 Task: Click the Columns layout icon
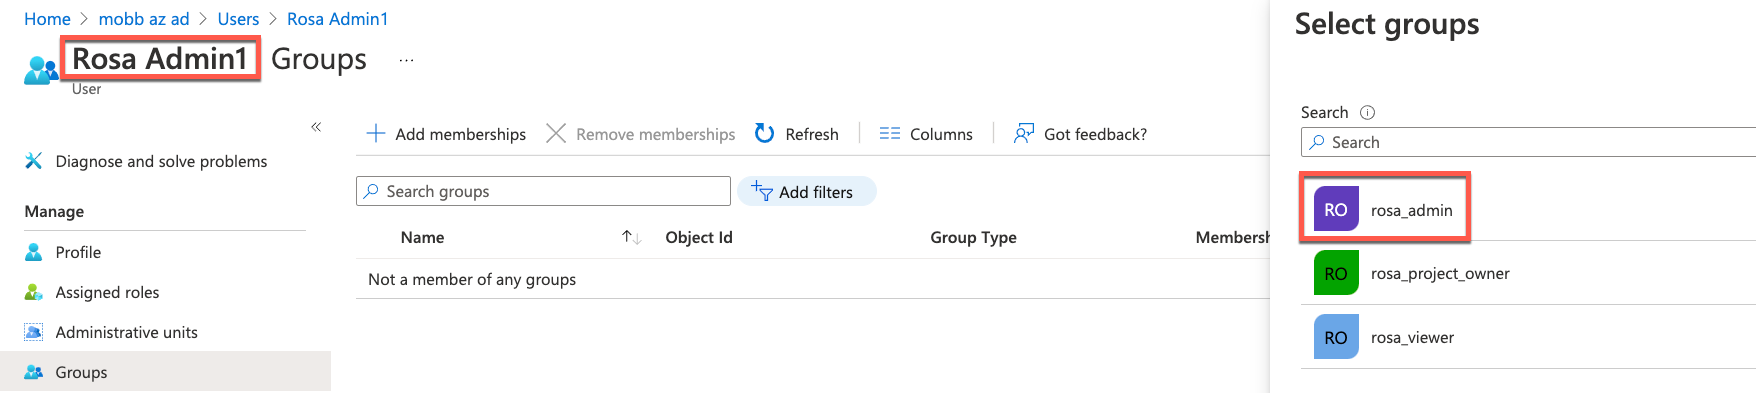[890, 134]
